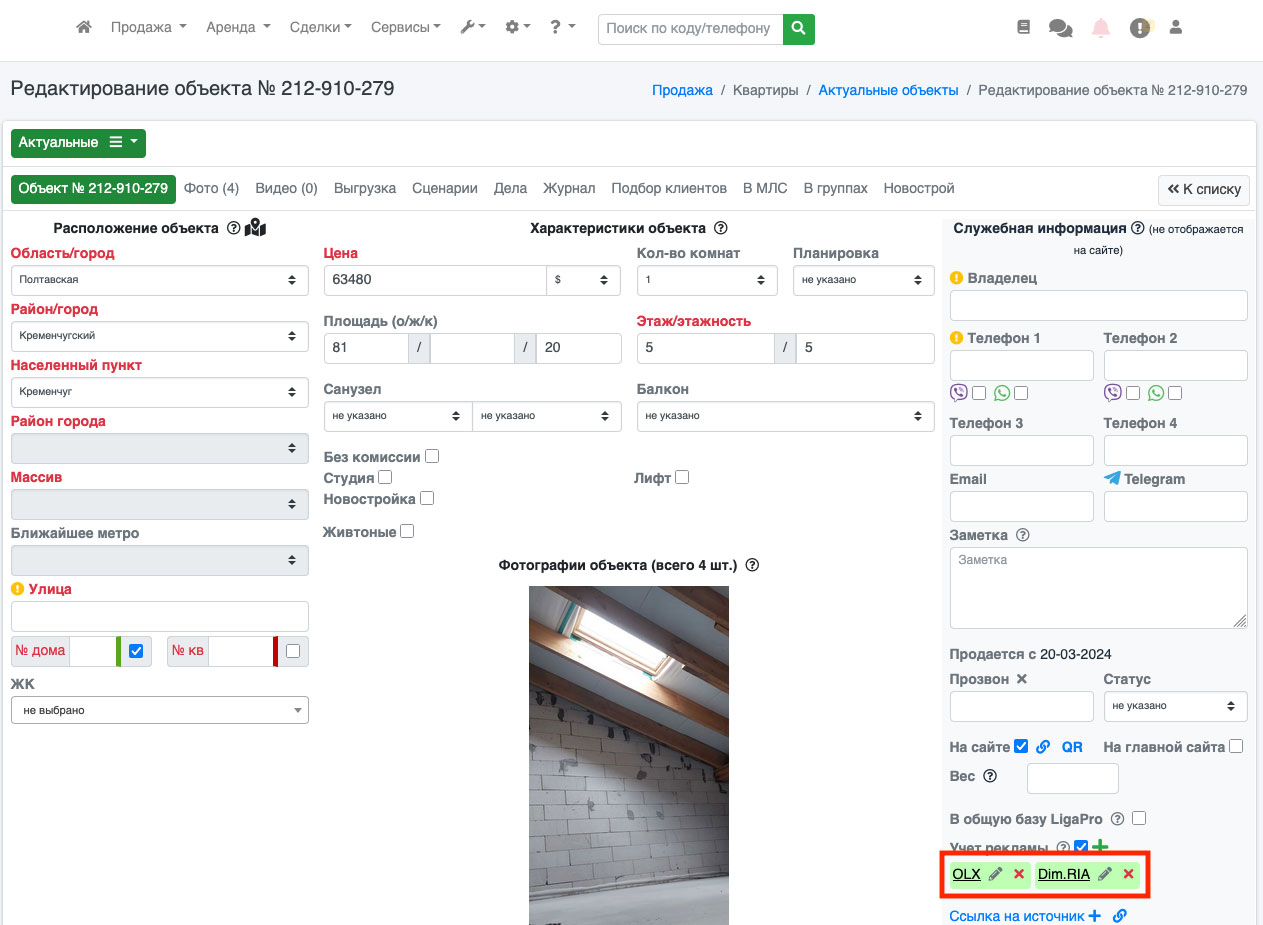1263x925 pixels.
Task: Open the map icon beside Расположение объекта
Action: coord(255,228)
